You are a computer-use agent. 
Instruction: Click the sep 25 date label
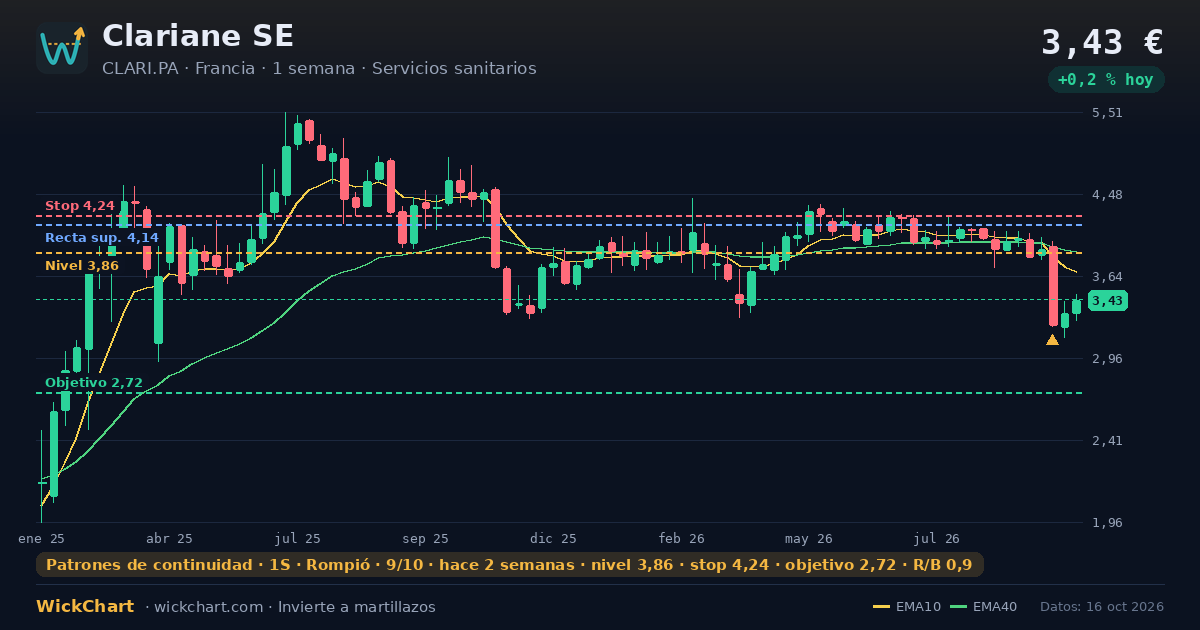click(425, 539)
